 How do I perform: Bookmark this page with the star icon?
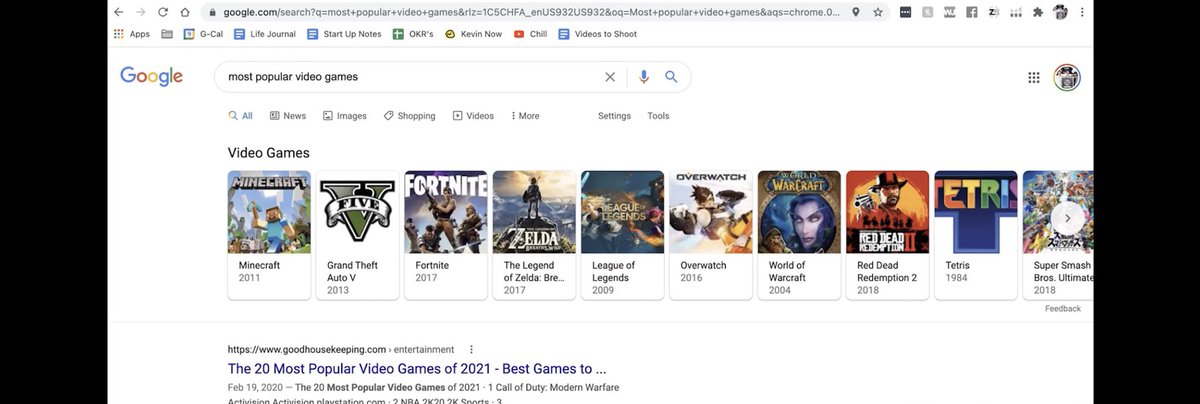coord(877,12)
